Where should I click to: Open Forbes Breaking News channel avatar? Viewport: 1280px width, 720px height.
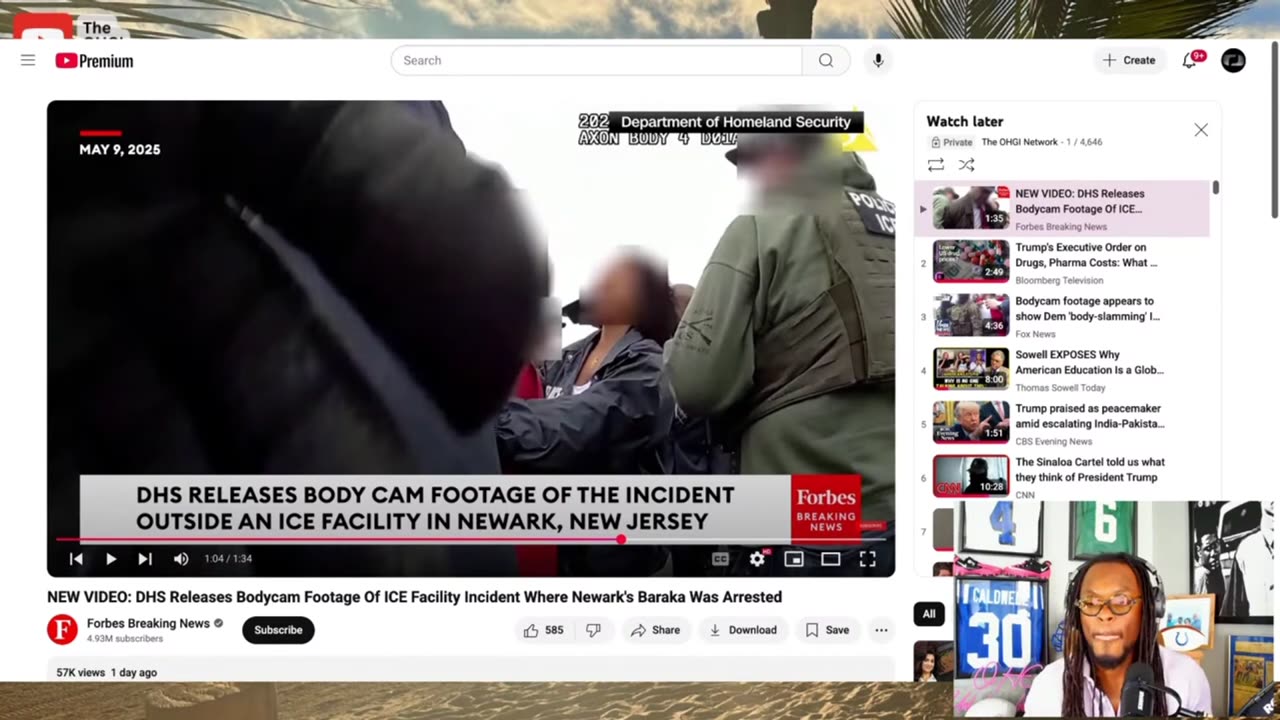coord(62,629)
